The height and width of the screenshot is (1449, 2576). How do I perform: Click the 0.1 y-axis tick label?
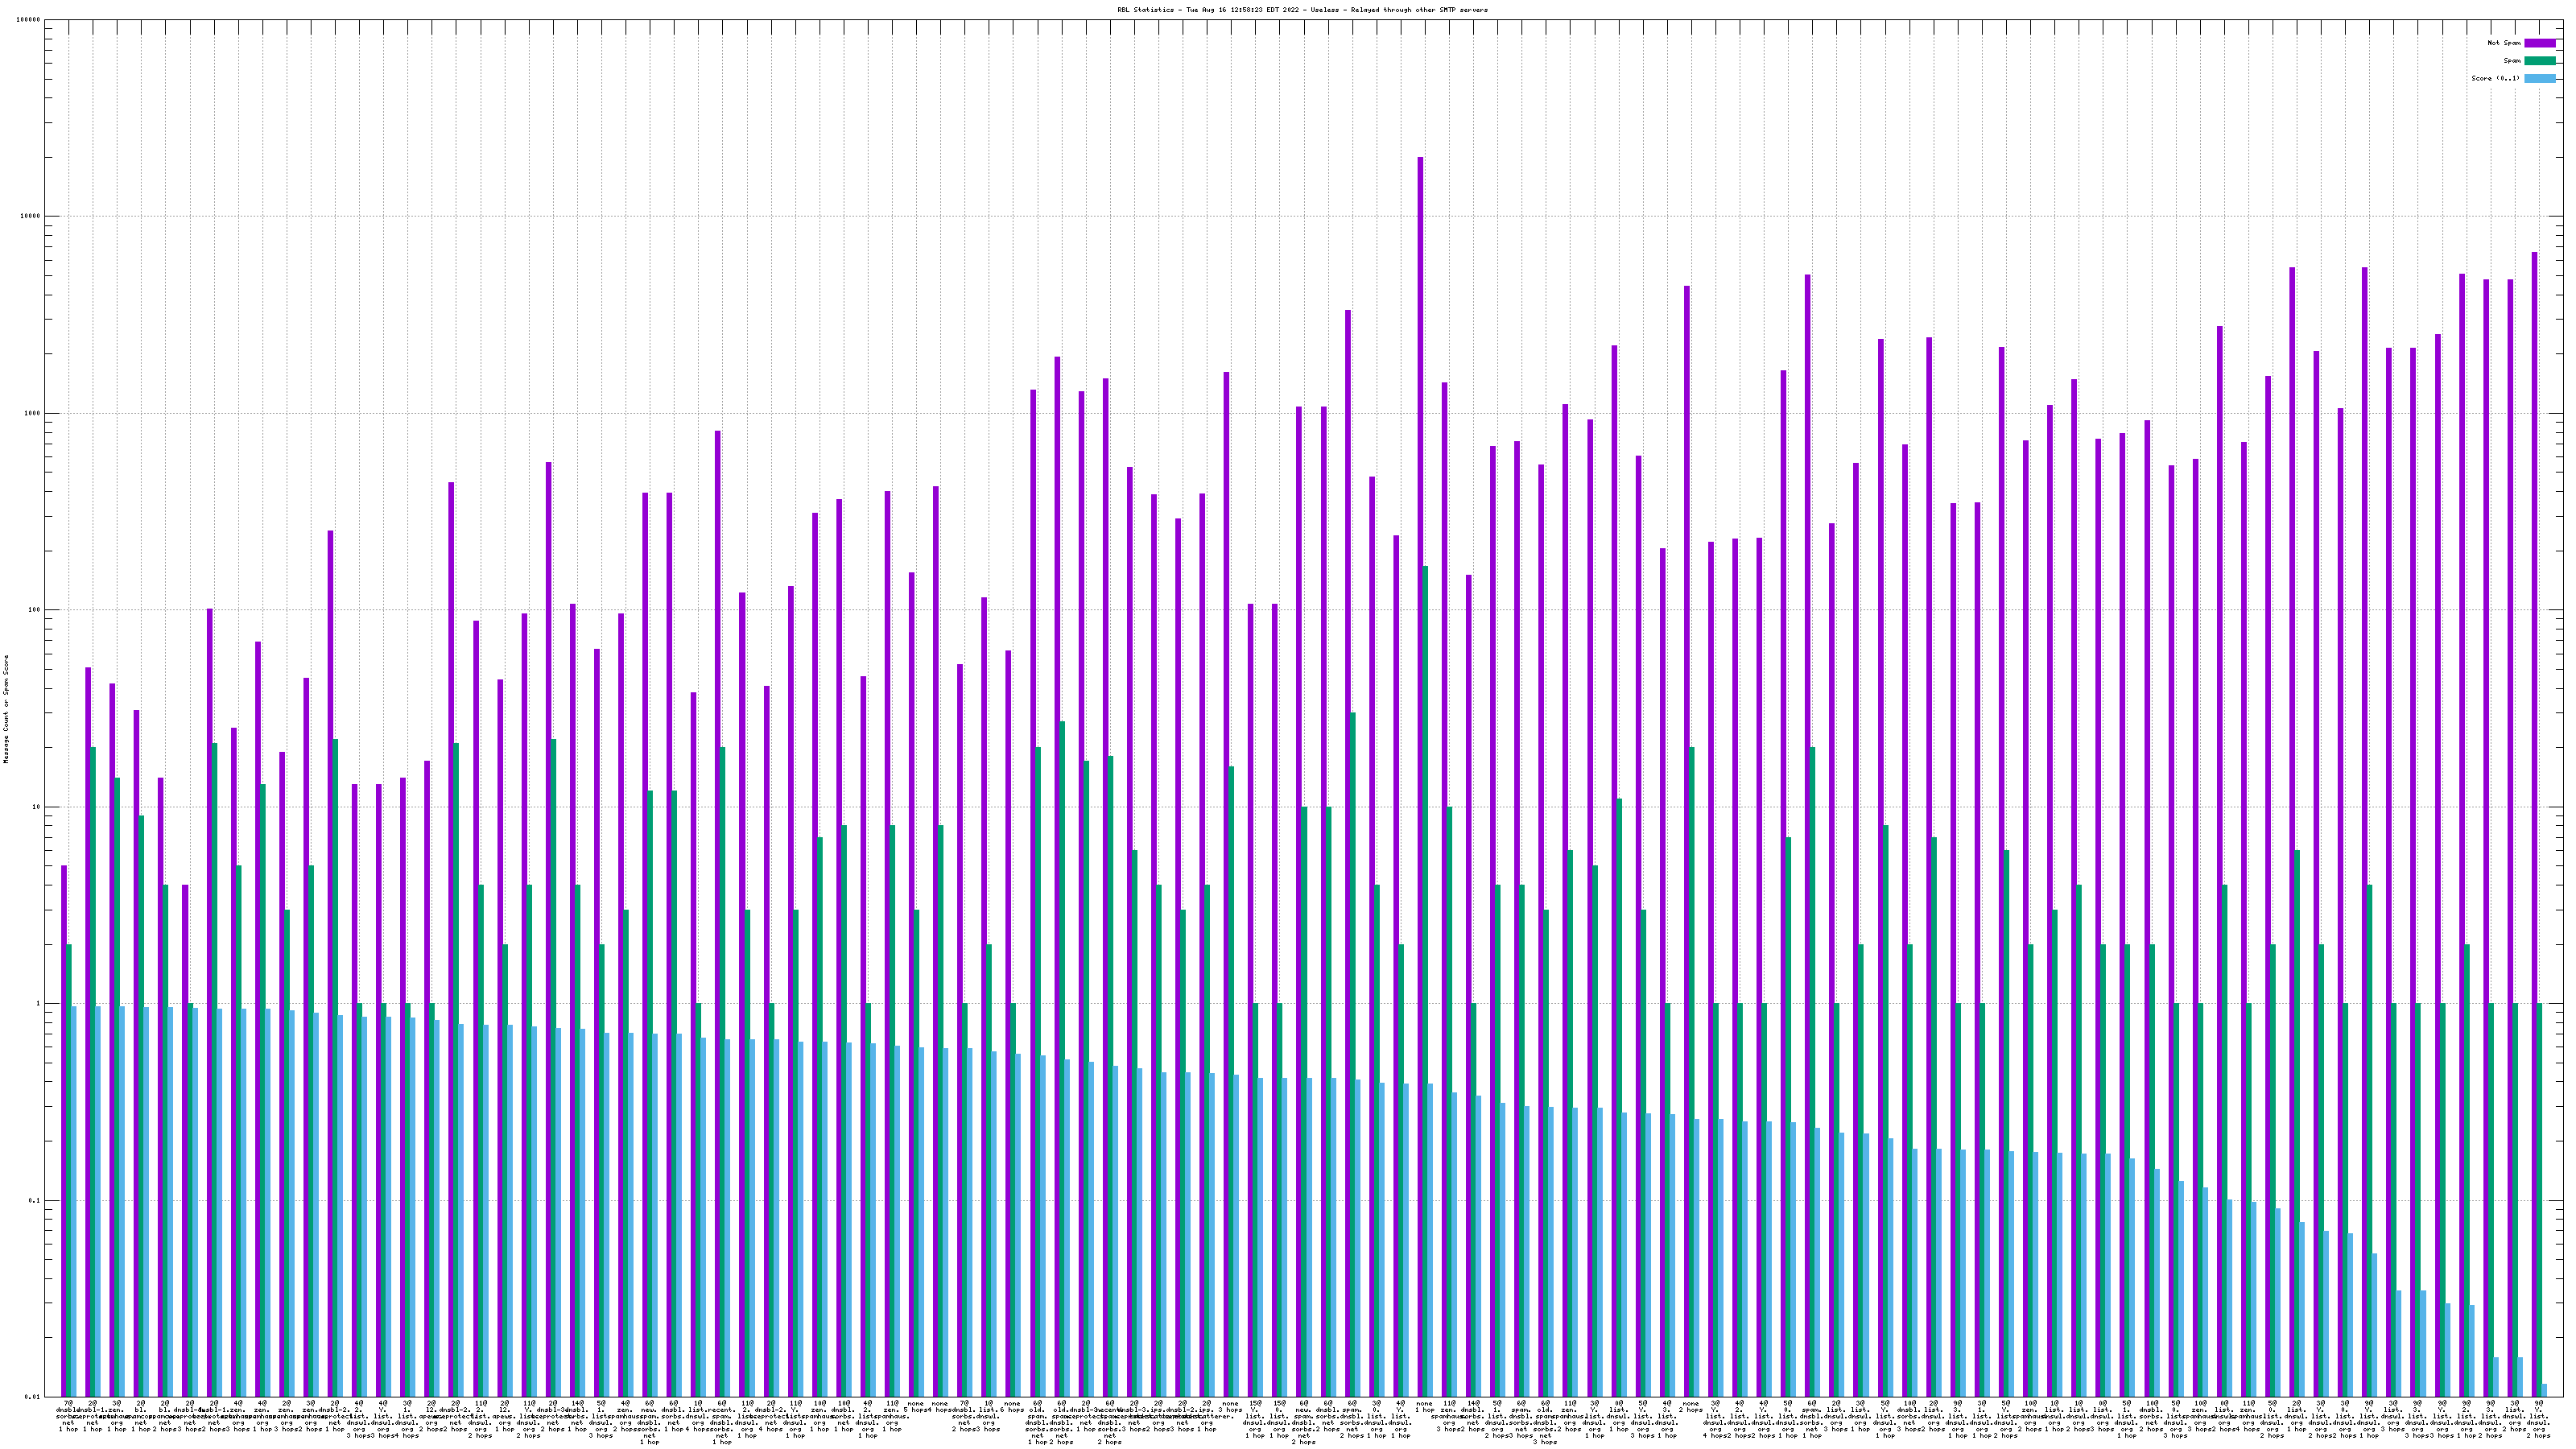pos(34,1201)
